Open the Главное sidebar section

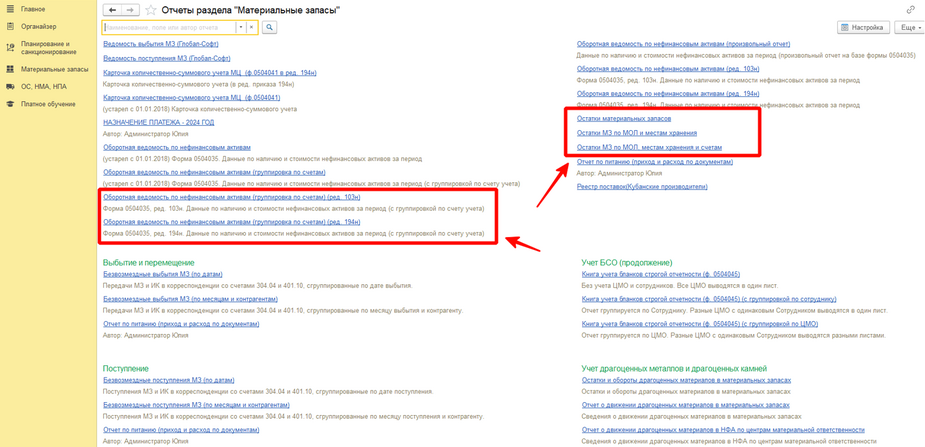pyautogui.click(x=33, y=9)
